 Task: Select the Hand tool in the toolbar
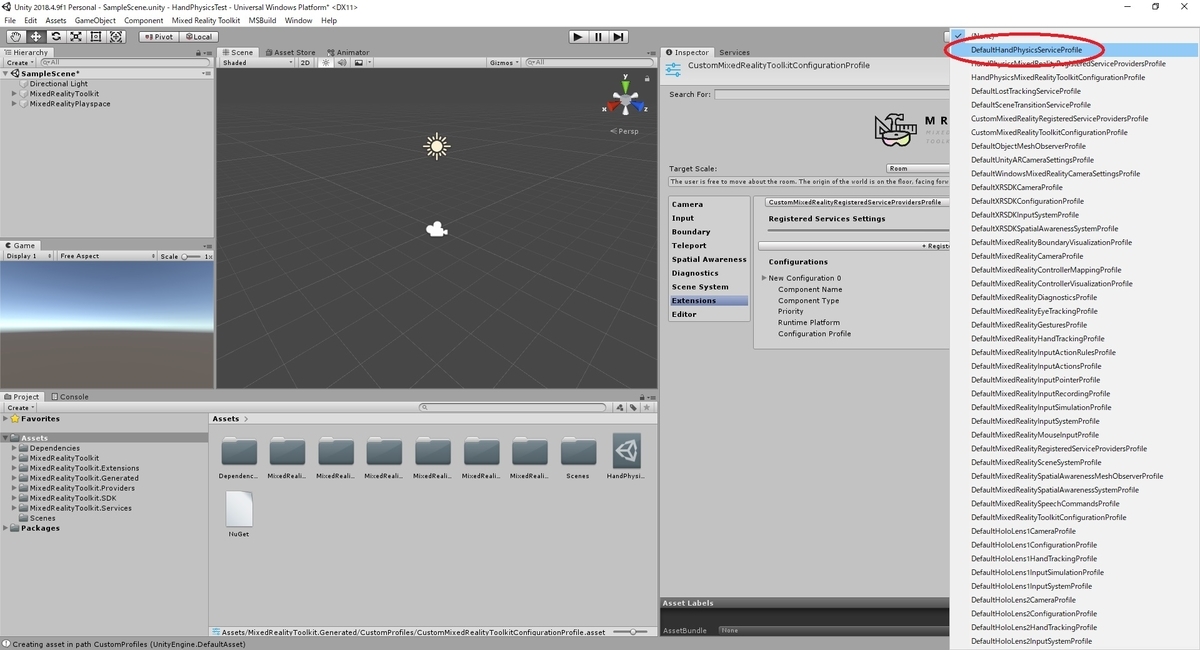click(16, 37)
